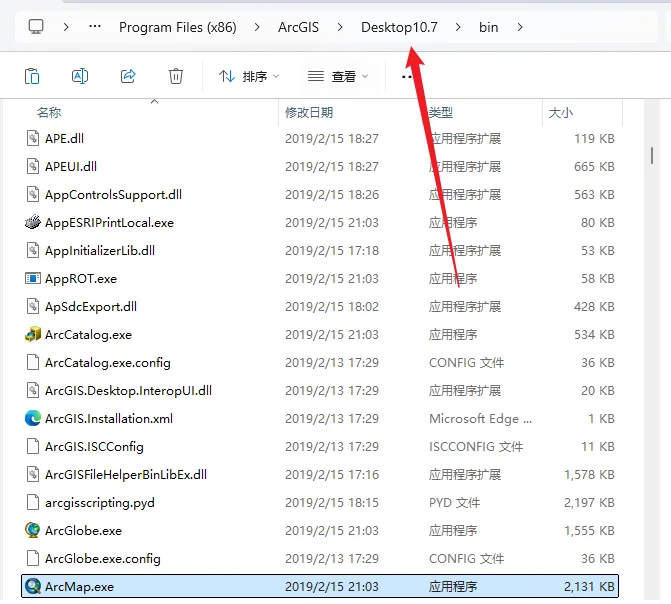Click the AppROT.exe file name
This screenshot has width=671, height=604.
pyautogui.click(x=81, y=279)
